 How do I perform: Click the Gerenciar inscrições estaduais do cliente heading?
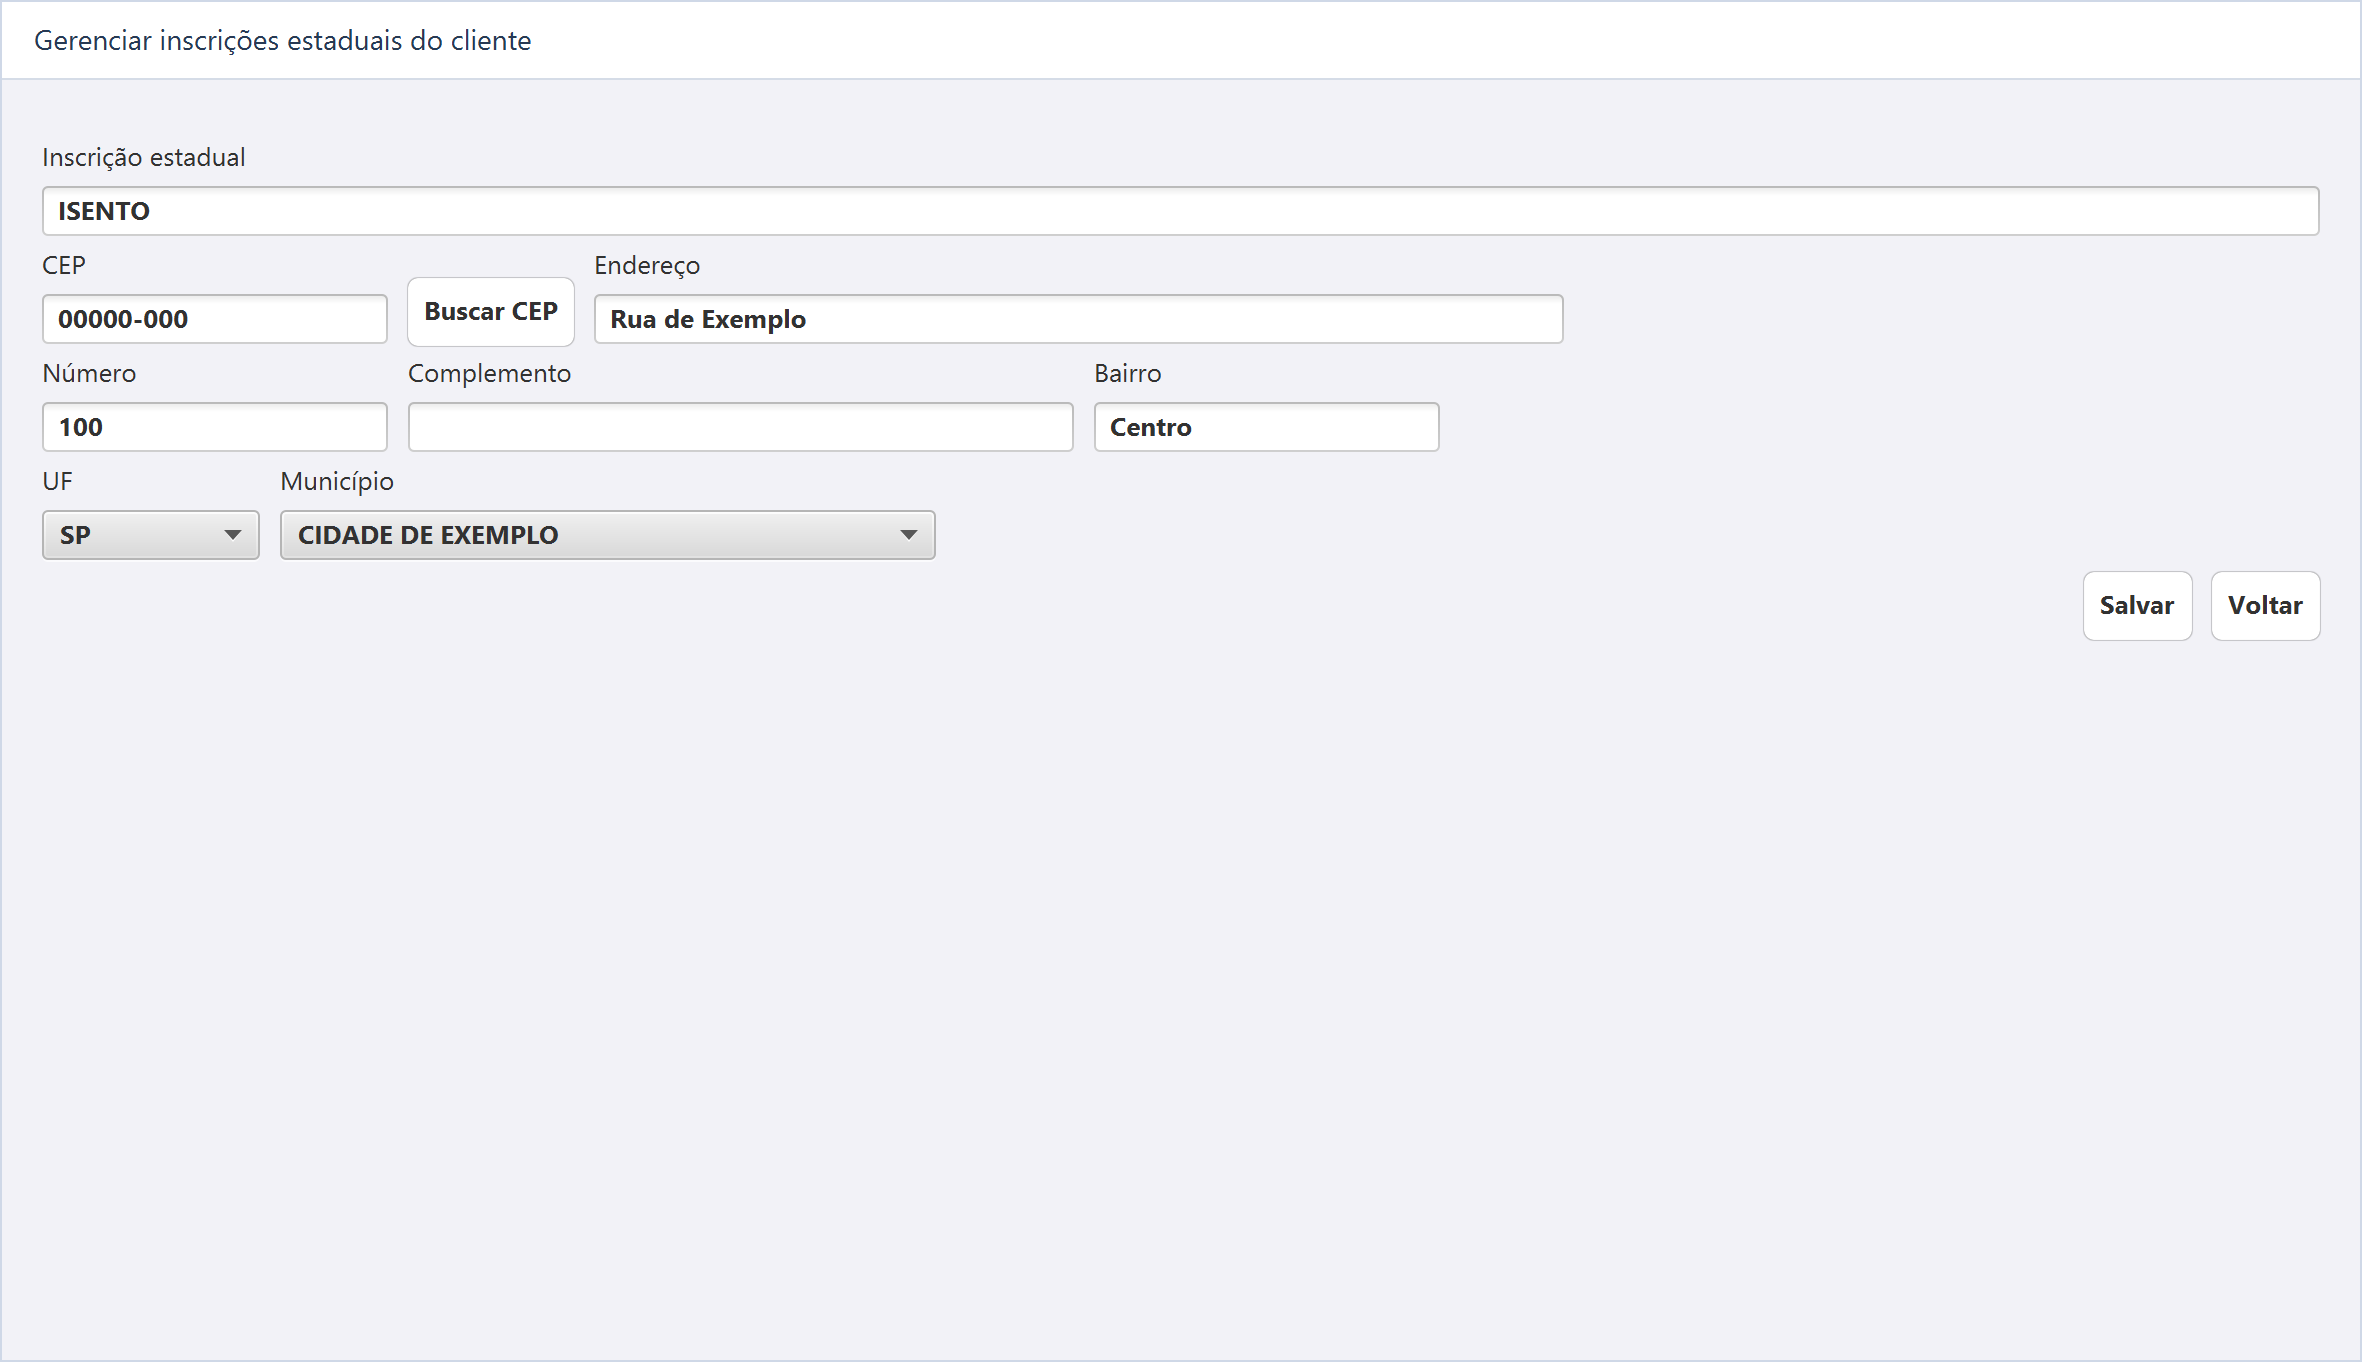point(283,41)
